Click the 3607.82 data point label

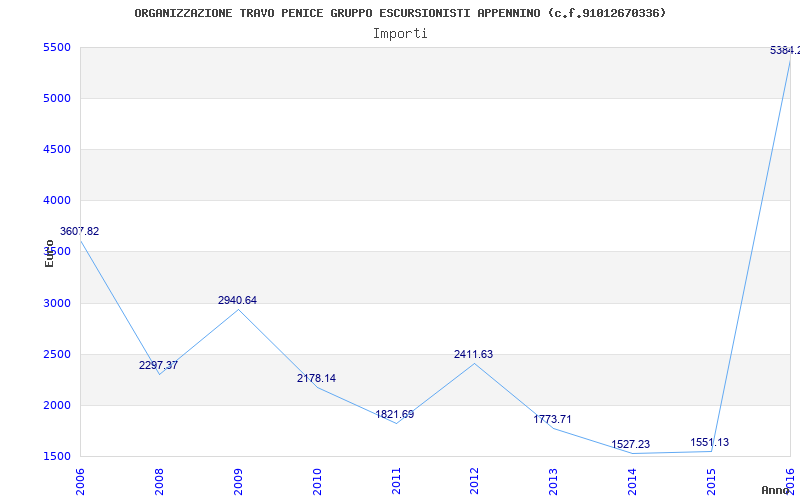pyautogui.click(x=80, y=231)
